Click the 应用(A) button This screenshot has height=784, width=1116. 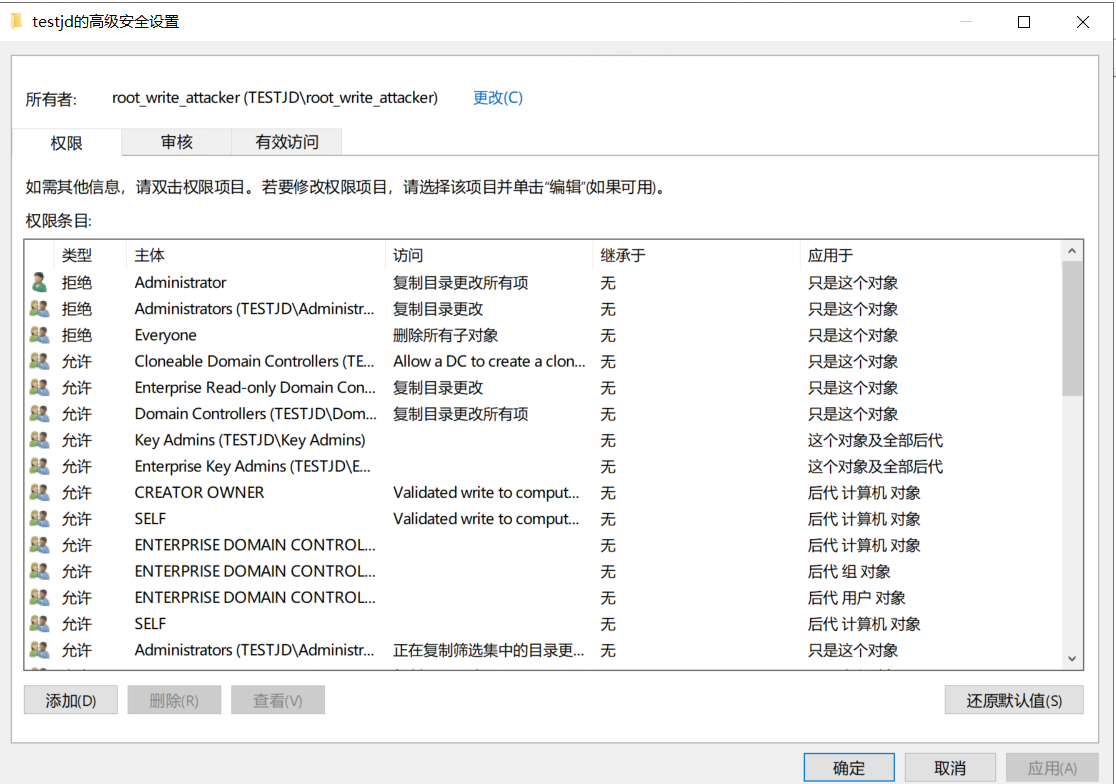pyautogui.click(x=1052, y=768)
